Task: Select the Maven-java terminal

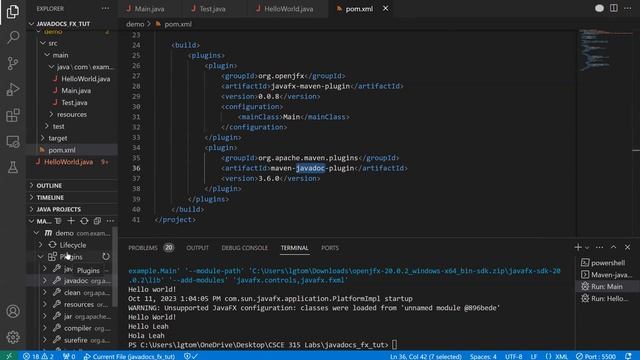Action: coord(607,274)
